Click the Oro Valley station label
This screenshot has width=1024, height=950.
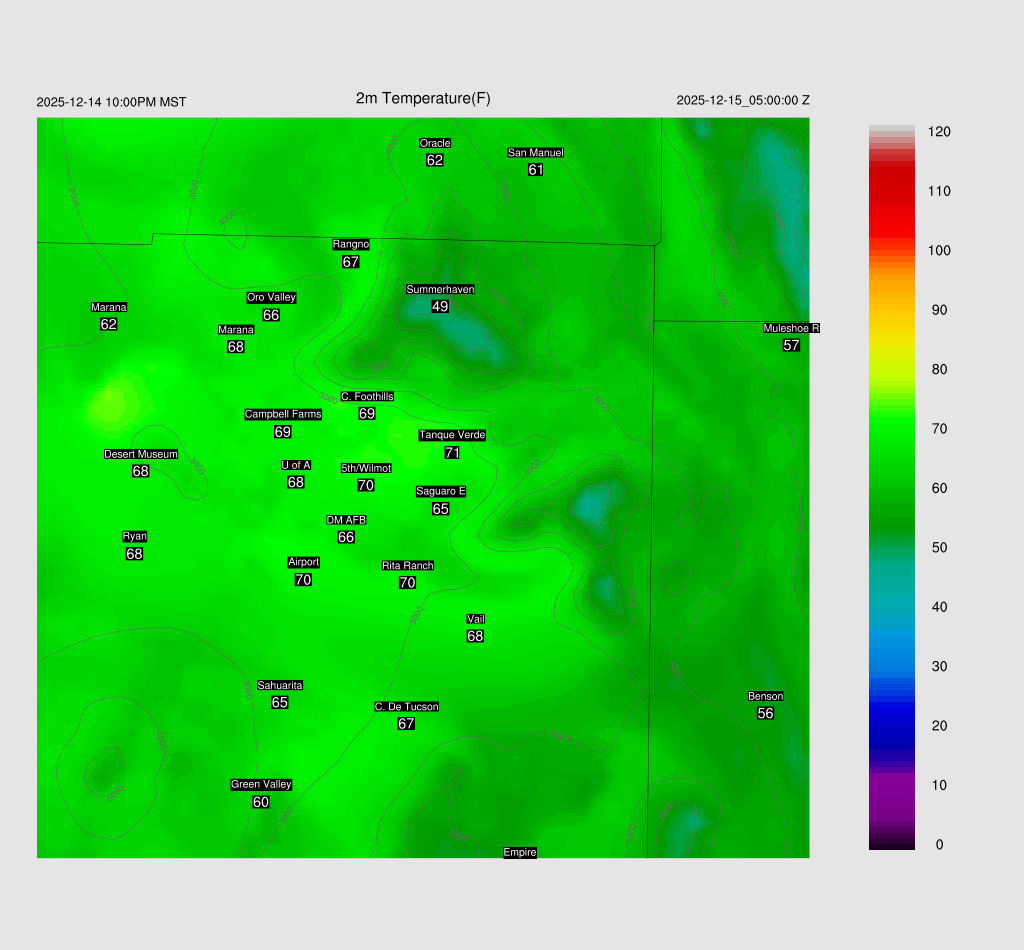point(271,297)
